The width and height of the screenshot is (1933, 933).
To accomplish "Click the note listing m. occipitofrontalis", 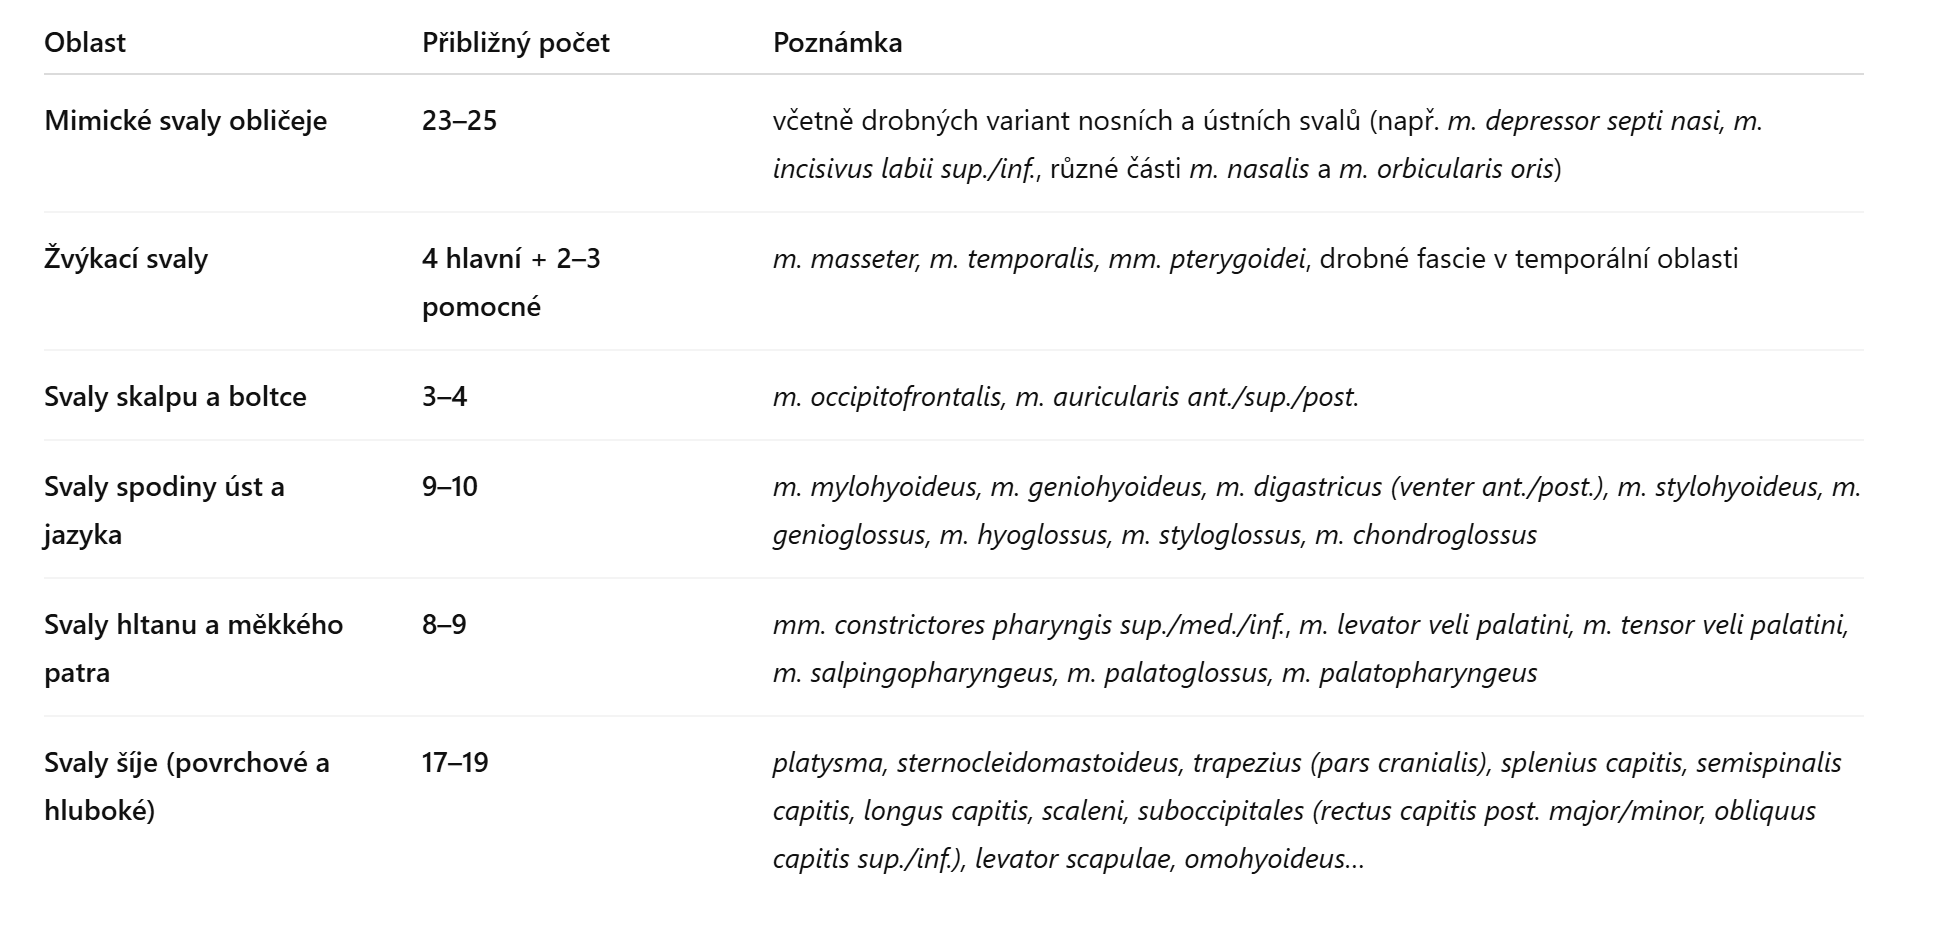I will tap(1065, 397).
